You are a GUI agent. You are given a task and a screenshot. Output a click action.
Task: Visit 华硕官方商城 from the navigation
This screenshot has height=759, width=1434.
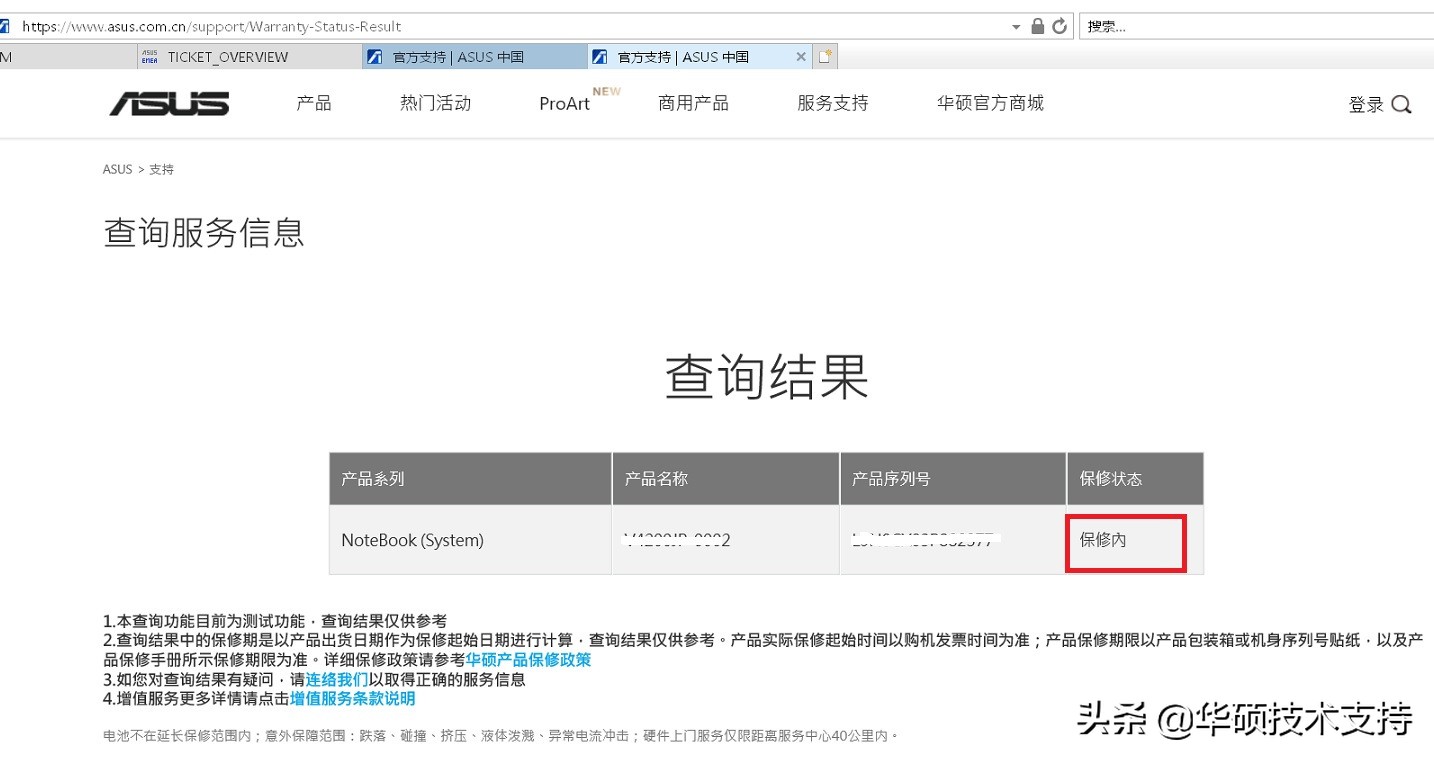pos(989,103)
